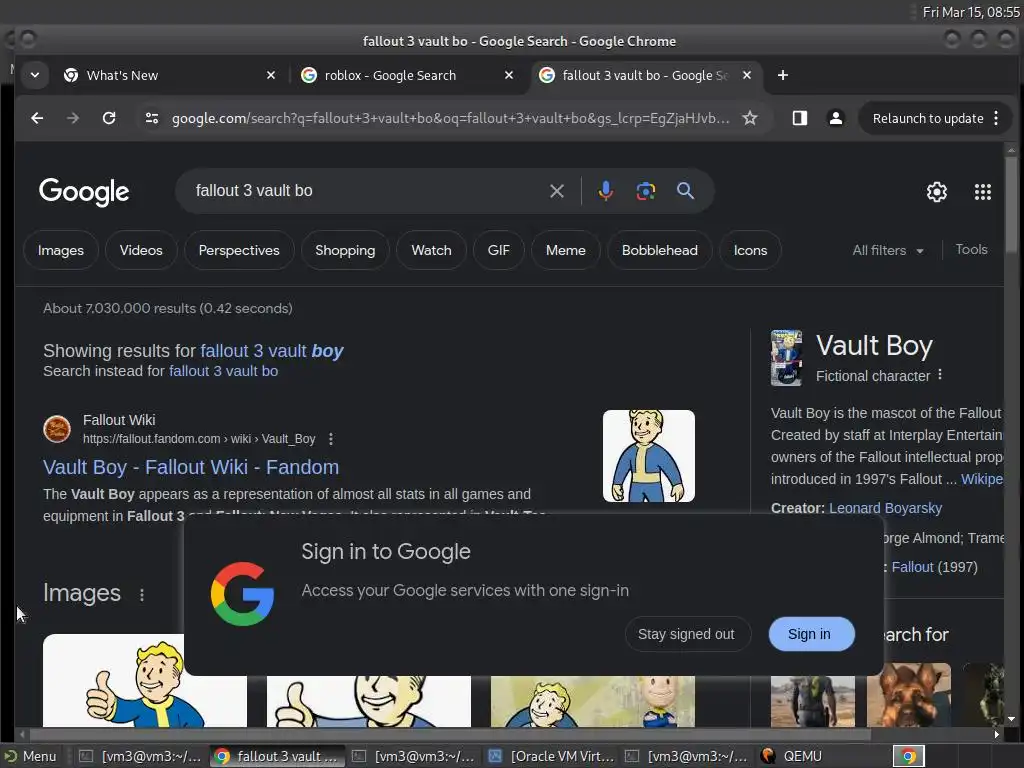Open Vault Boy - Fallout Wiki - Fandom result

[x=191, y=467]
